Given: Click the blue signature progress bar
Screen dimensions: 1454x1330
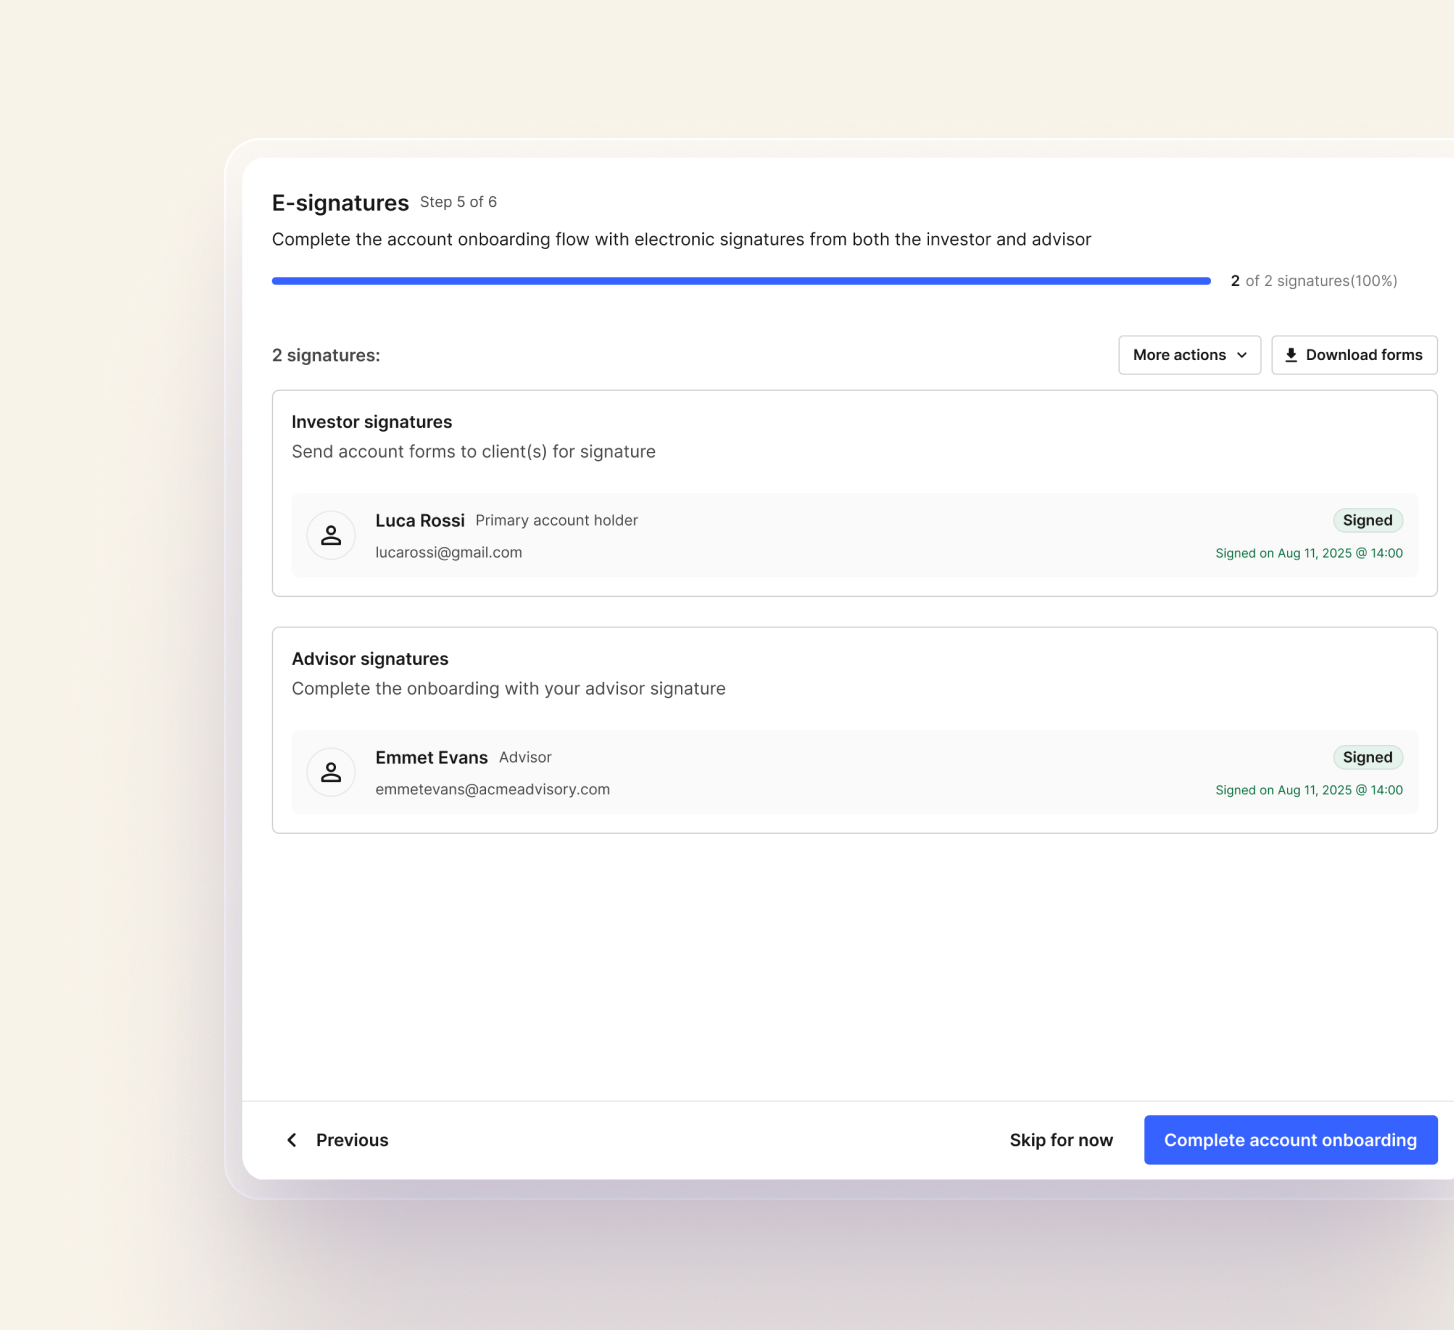Looking at the screenshot, I should [740, 281].
